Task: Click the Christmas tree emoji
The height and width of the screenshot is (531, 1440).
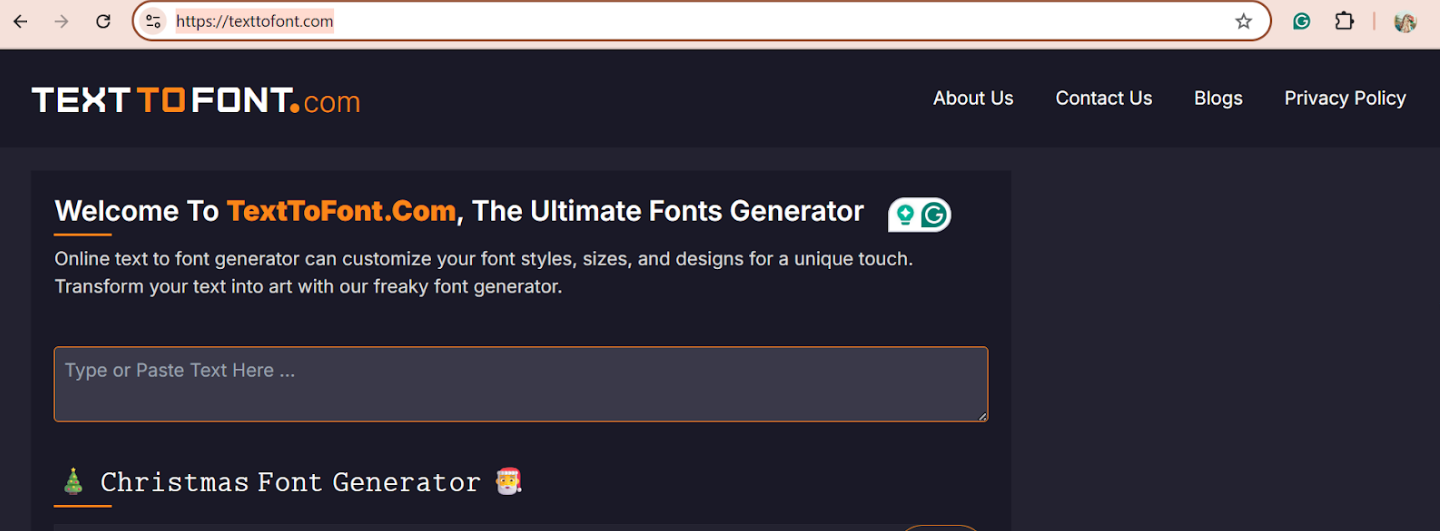Action: pyautogui.click(x=73, y=482)
